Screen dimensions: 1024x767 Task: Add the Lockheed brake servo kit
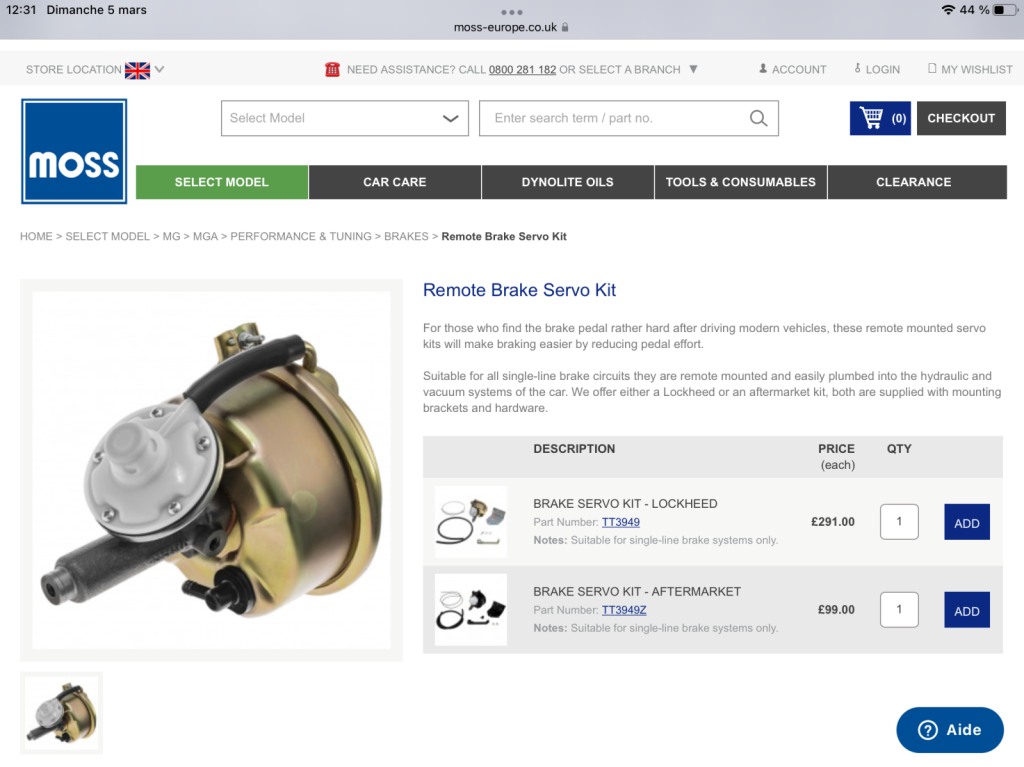(x=967, y=522)
